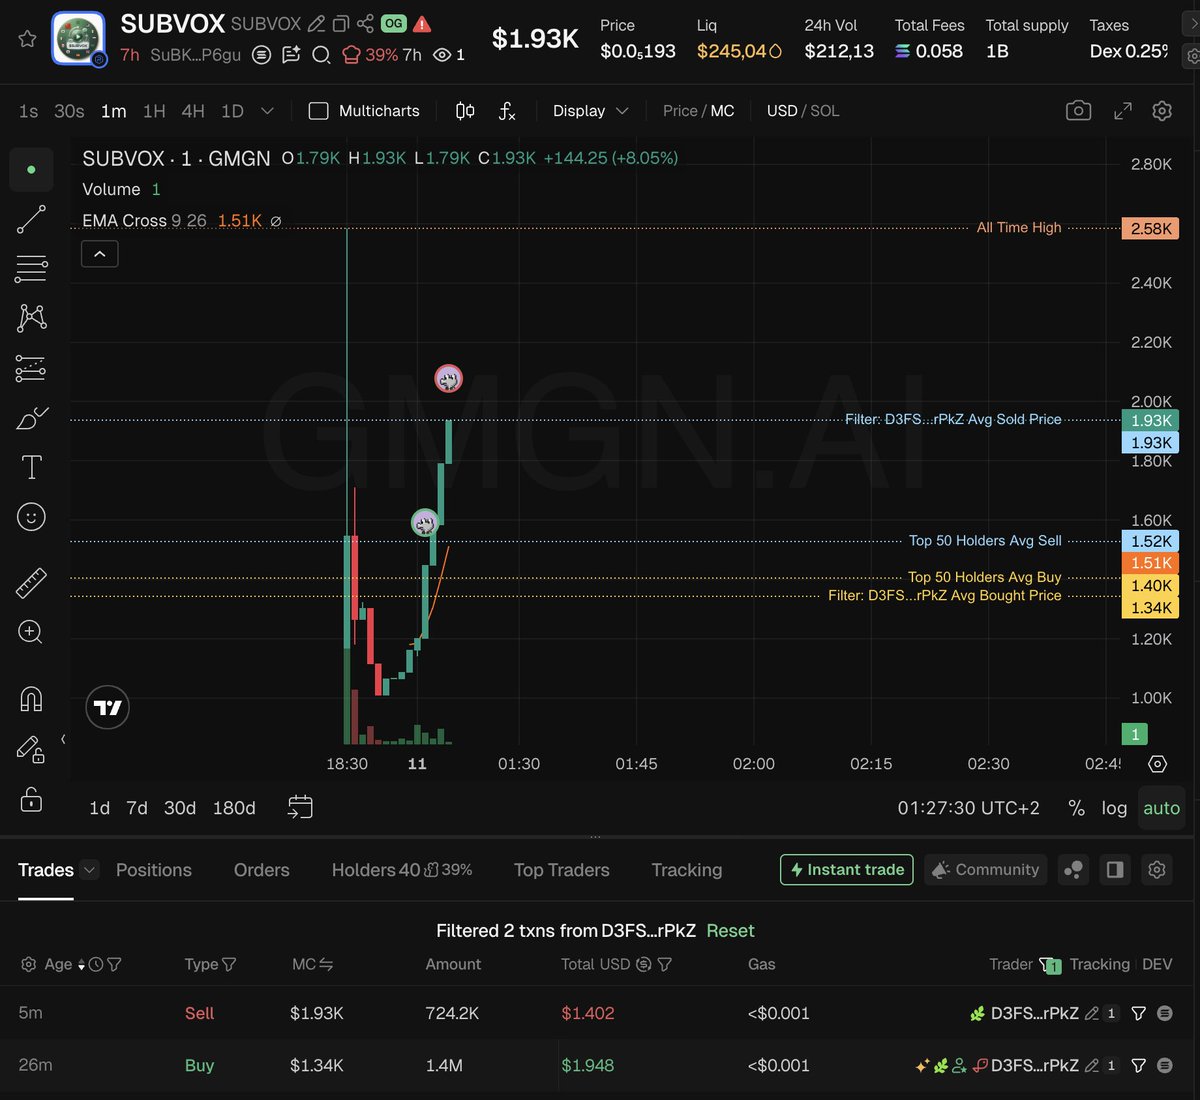This screenshot has height=1100, width=1200.
Task: Open chart type candlestick selector
Action: (x=465, y=111)
